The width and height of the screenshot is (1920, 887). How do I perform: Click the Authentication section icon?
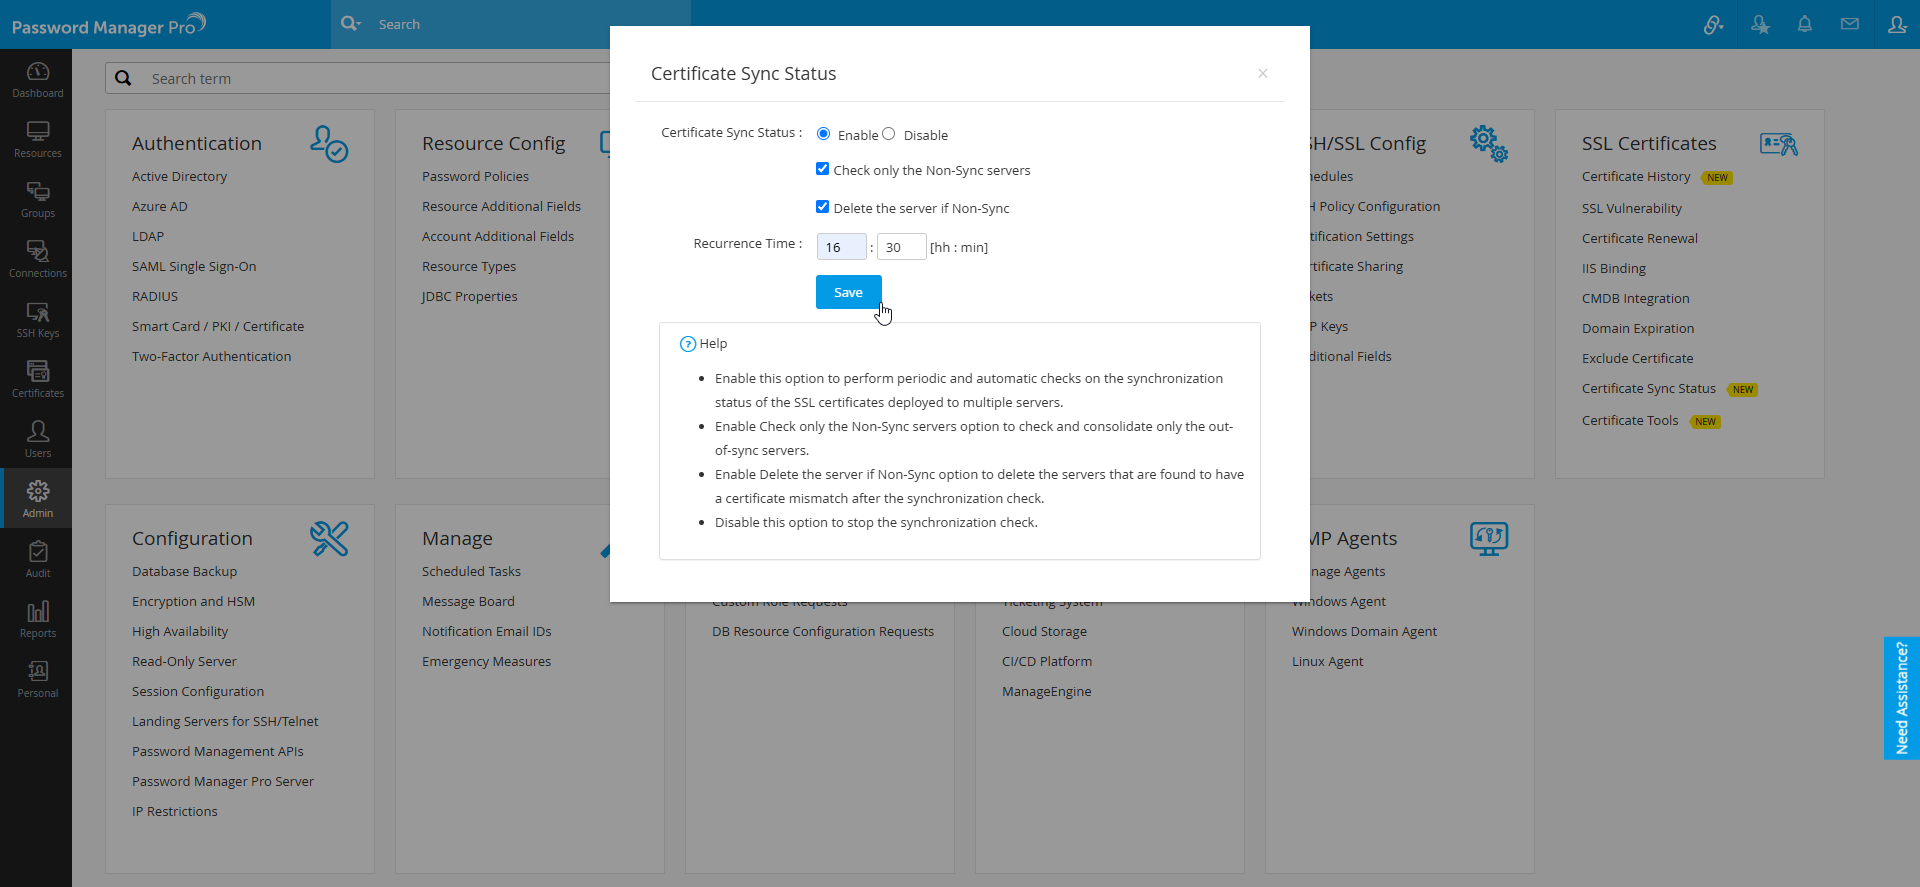[329, 144]
